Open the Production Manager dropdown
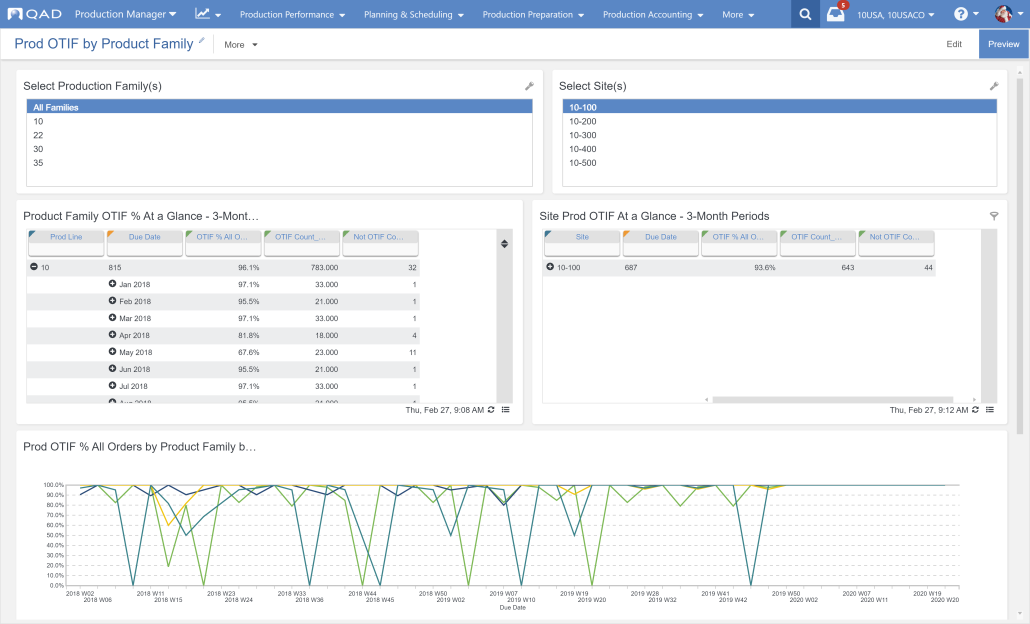1030x624 pixels. coord(125,14)
